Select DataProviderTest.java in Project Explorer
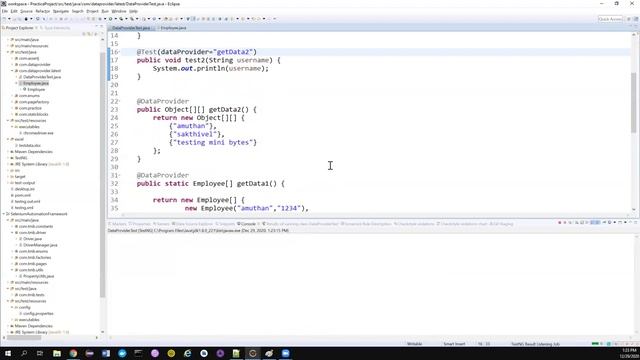The image size is (640, 360). pyautogui.click(x=42, y=77)
